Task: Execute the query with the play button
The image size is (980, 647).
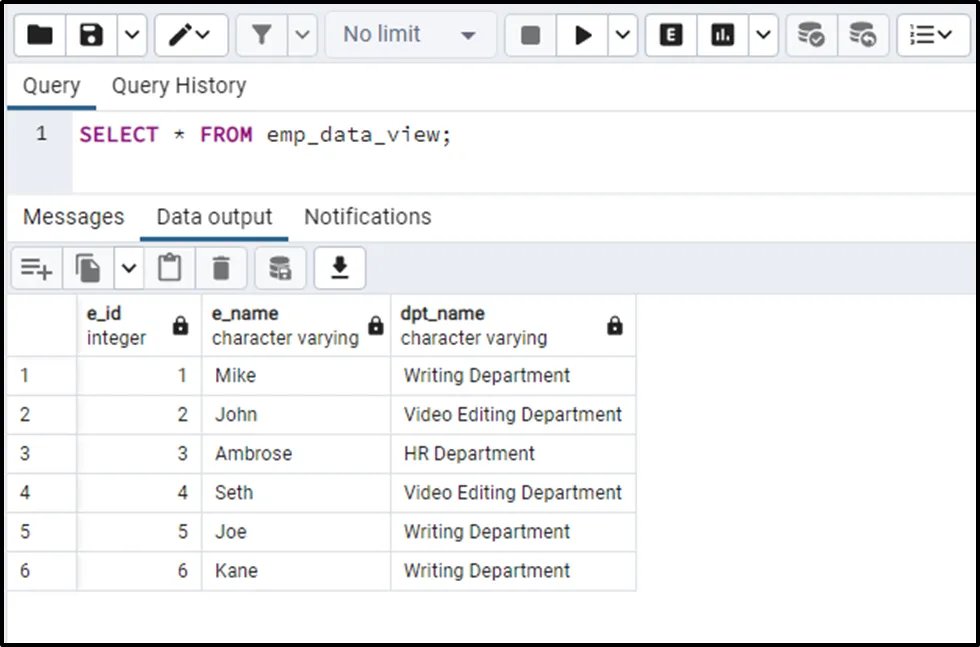Action: click(583, 35)
